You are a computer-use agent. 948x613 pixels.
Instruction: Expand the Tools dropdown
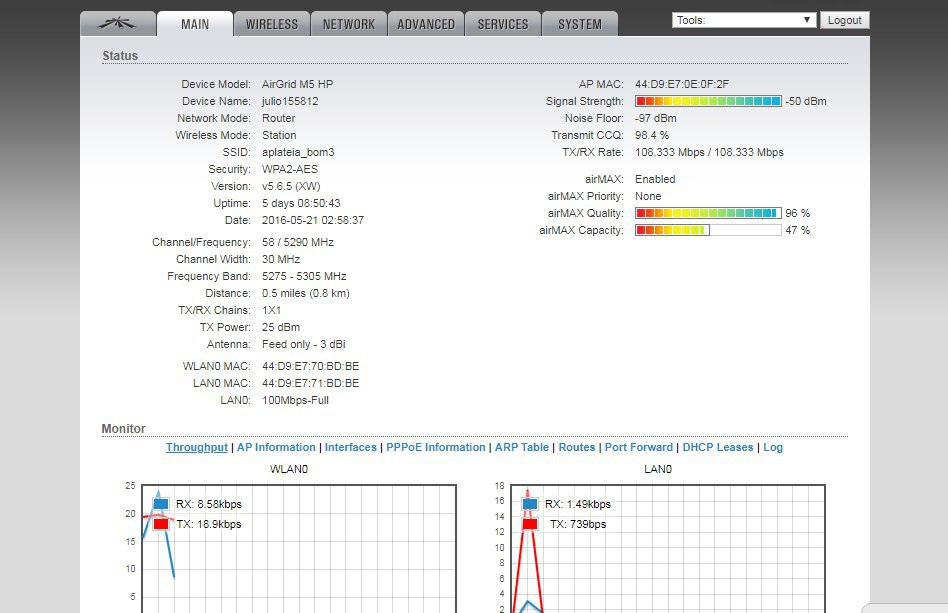point(744,20)
